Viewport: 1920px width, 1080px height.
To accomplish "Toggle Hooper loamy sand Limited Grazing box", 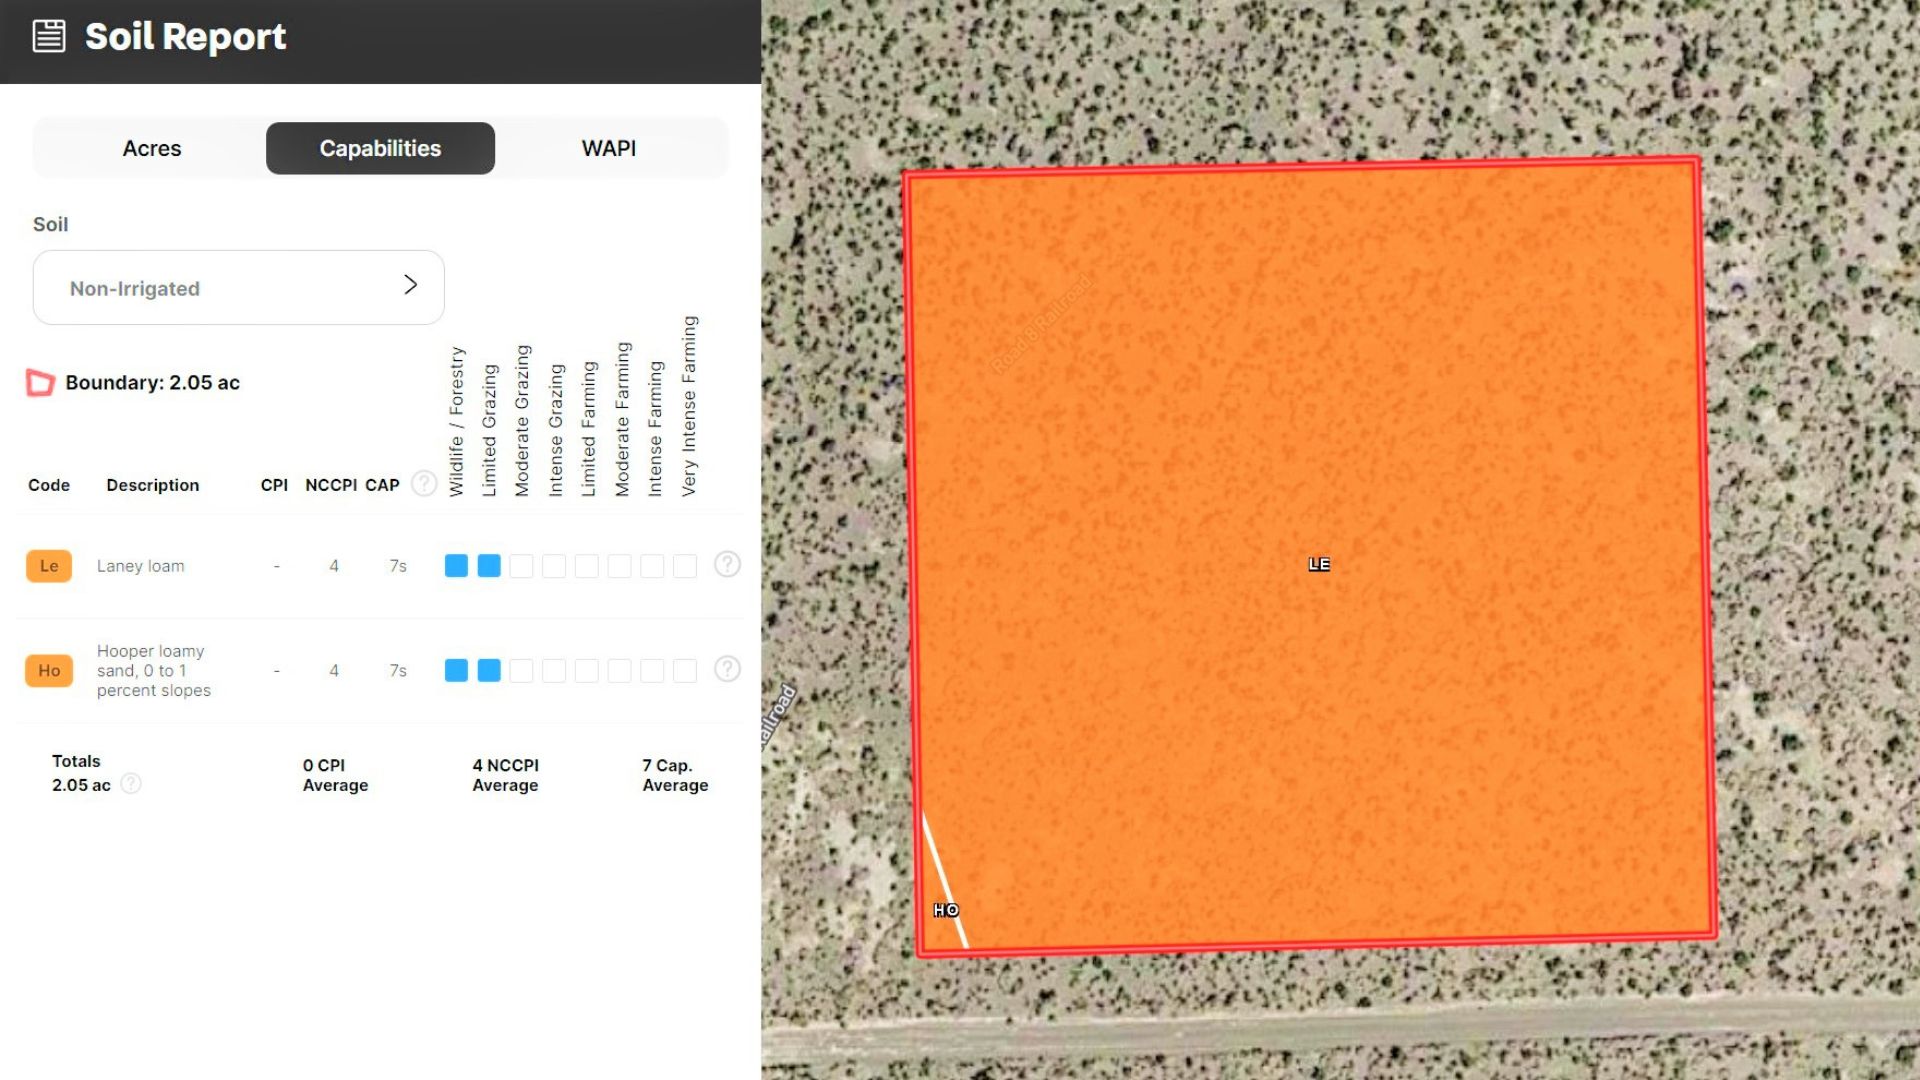I will click(489, 671).
